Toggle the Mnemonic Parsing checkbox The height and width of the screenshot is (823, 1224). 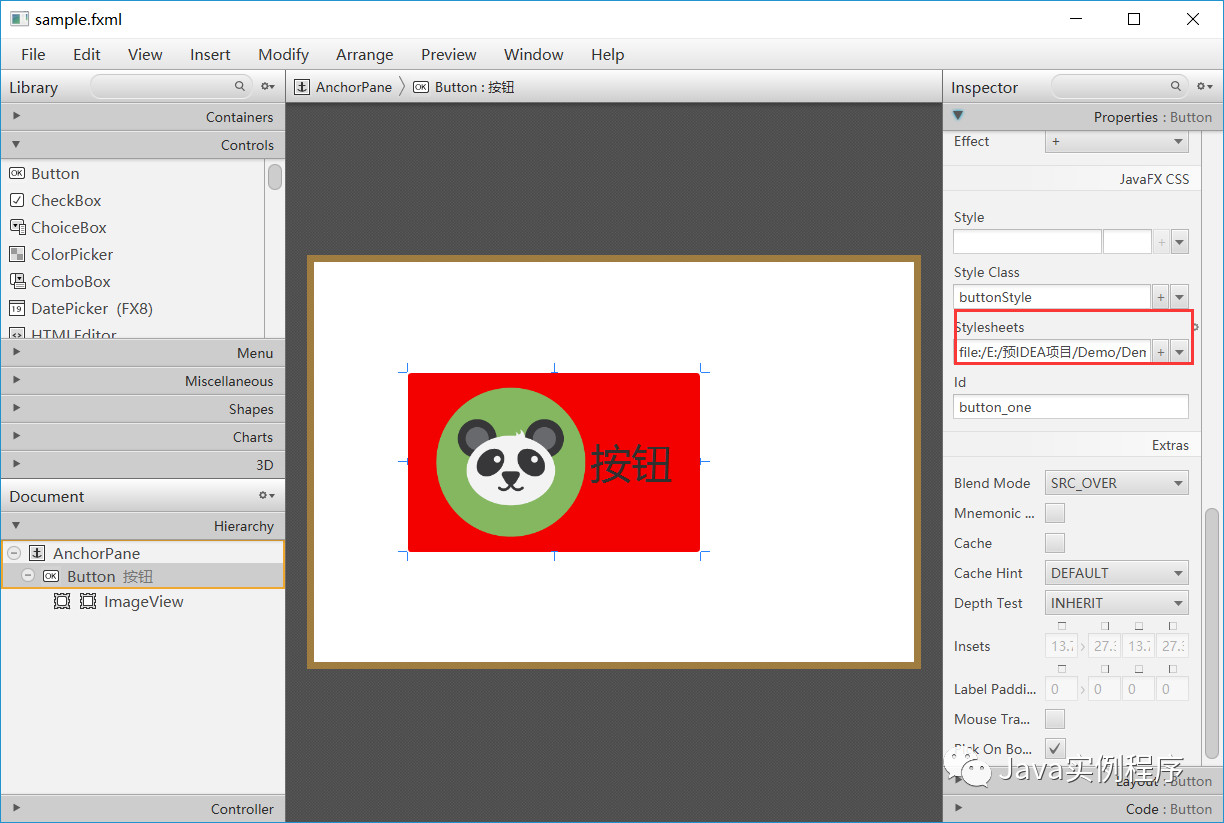(x=1055, y=512)
